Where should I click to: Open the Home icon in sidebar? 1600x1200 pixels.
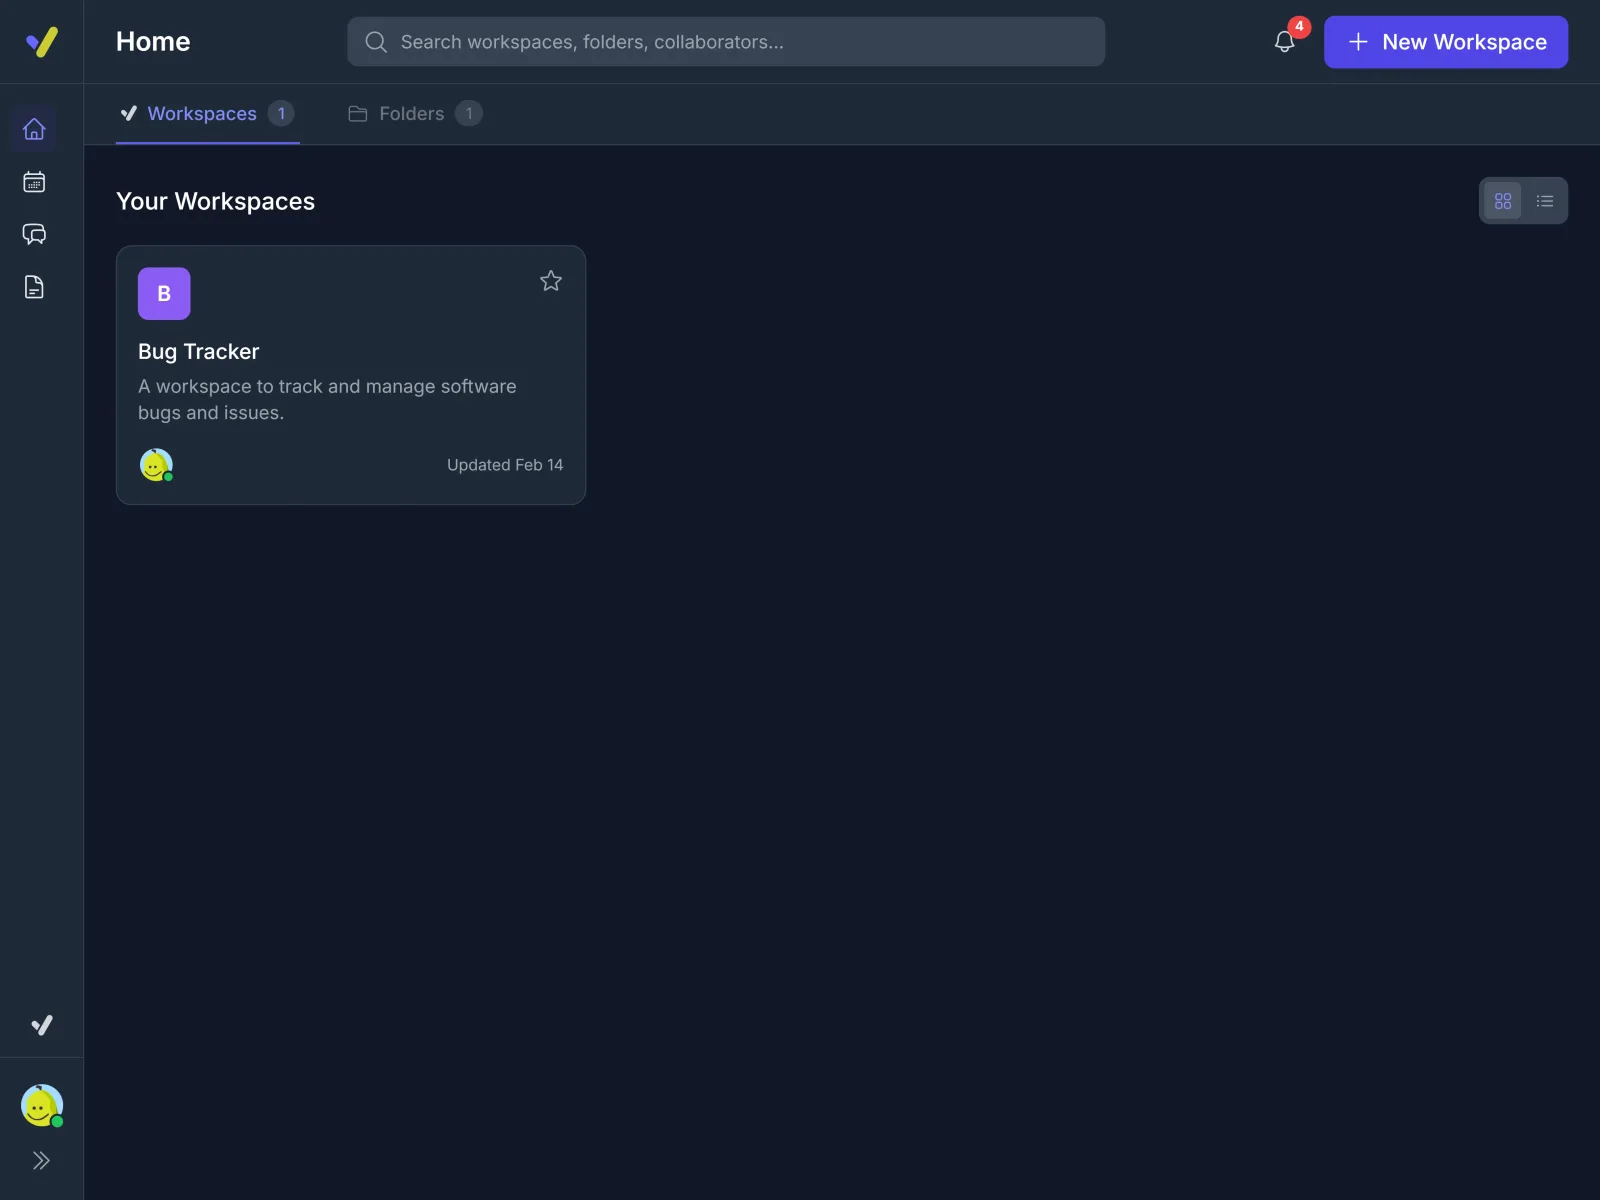pos(34,129)
